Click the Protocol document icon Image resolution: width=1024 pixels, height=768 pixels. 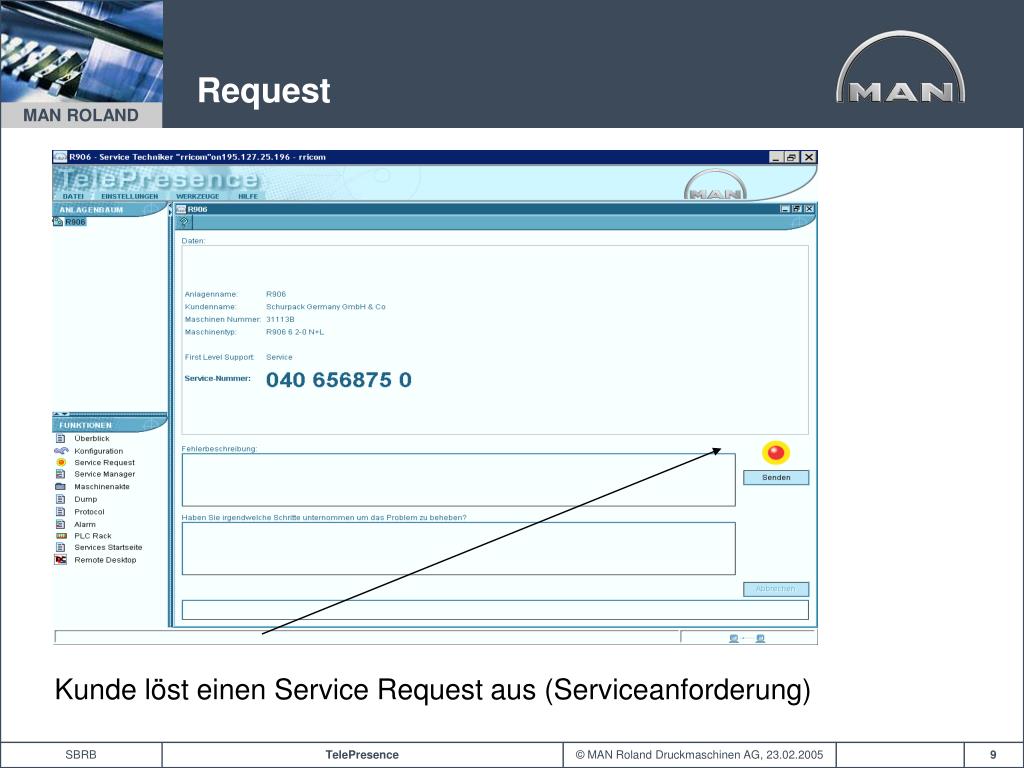point(60,511)
